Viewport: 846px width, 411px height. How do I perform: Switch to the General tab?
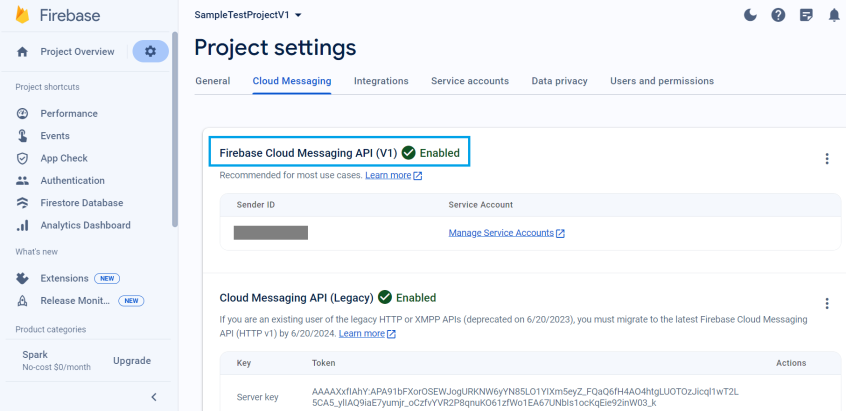213,81
